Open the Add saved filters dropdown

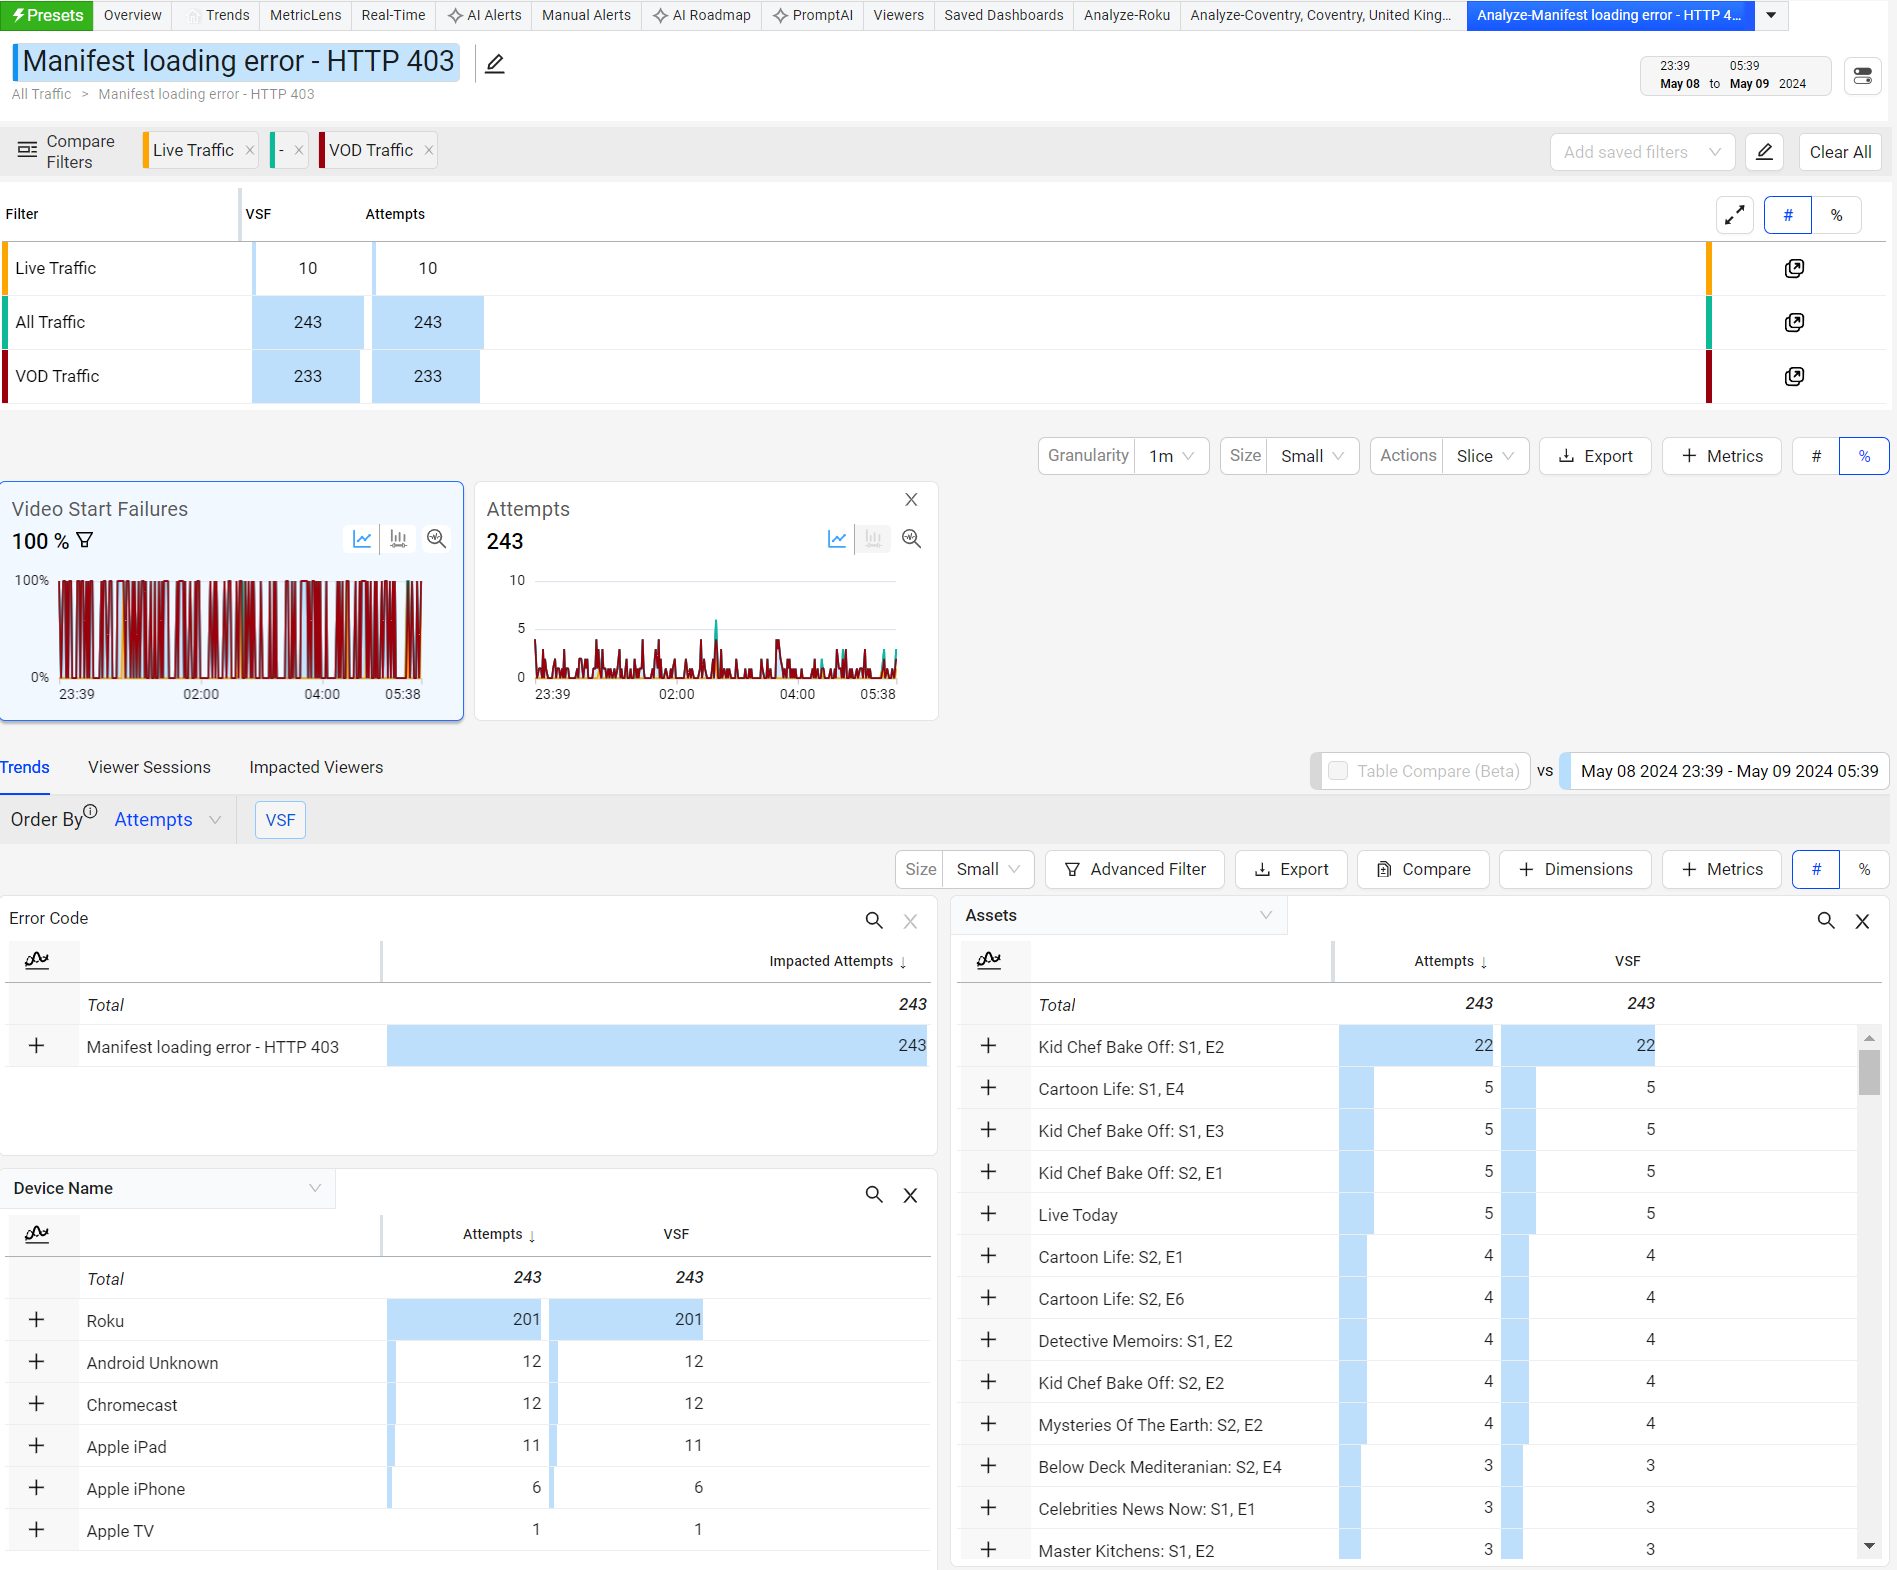click(x=1641, y=152)
